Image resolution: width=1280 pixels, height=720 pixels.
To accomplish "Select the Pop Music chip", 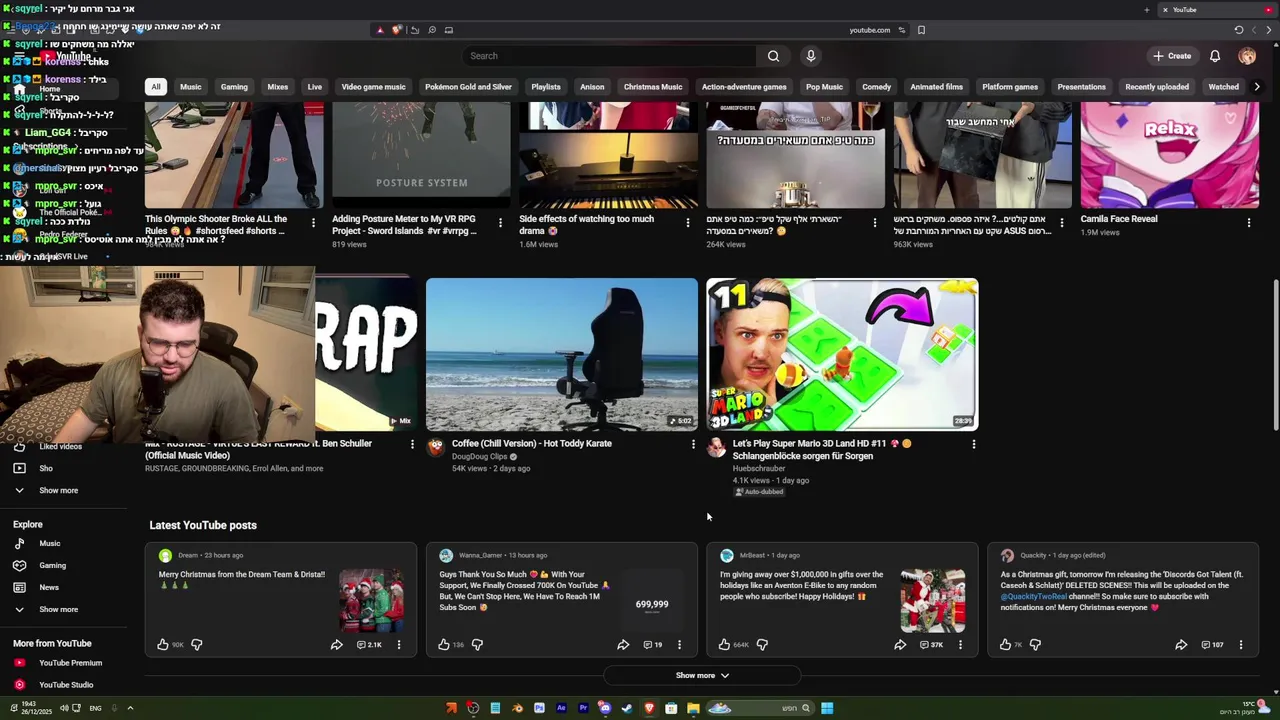I will coord(824,87).
